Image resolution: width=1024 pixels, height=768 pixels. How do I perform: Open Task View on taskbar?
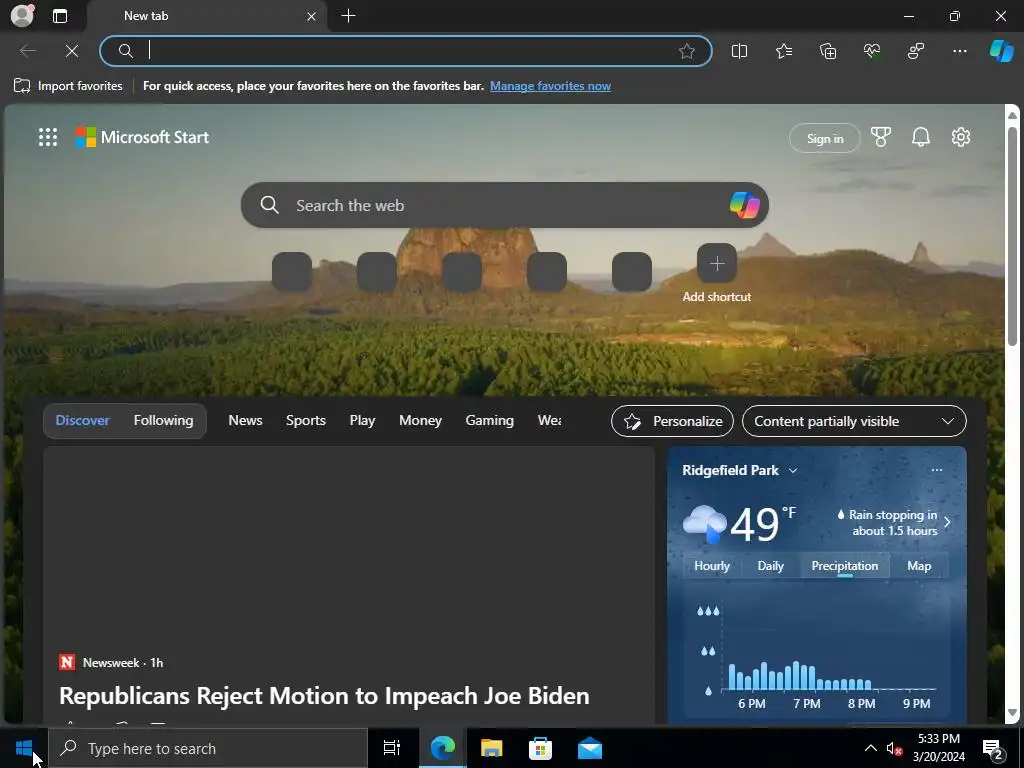[392, 748]
